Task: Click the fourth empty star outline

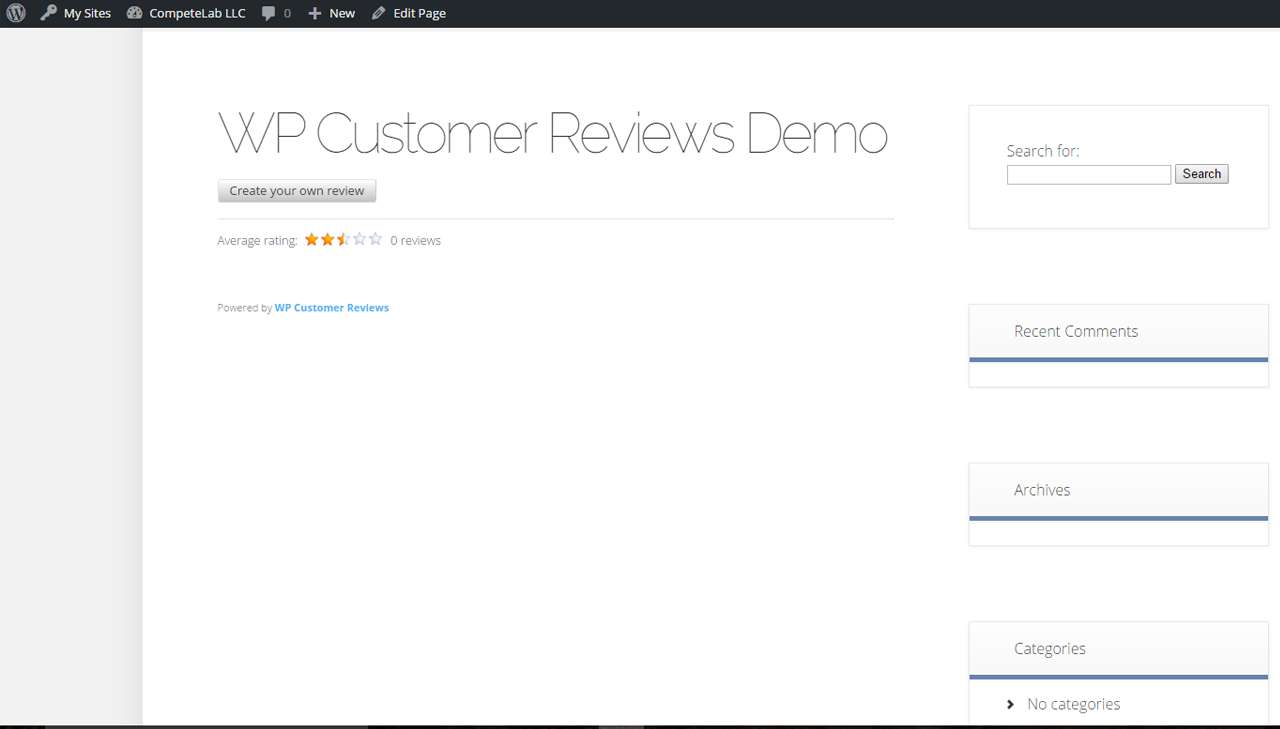Action: coord(359,239)
